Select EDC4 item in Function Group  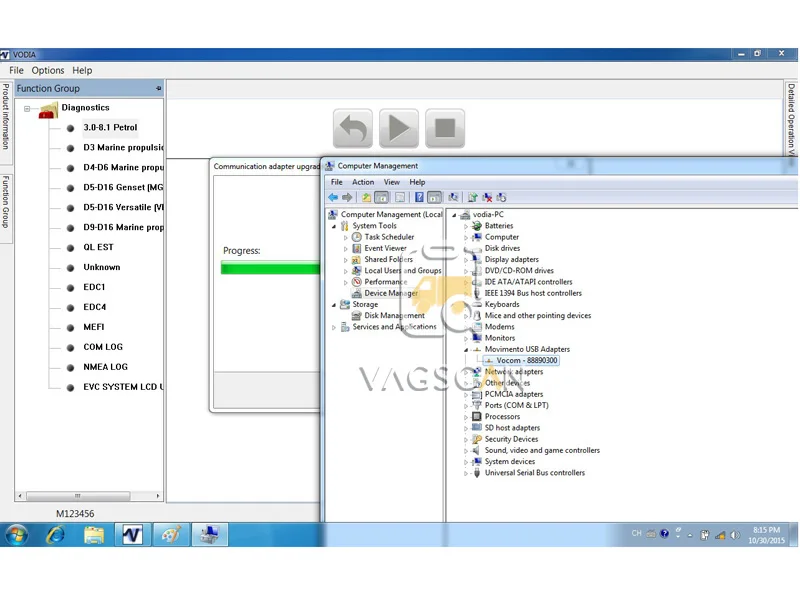click(x=95, y=307)
